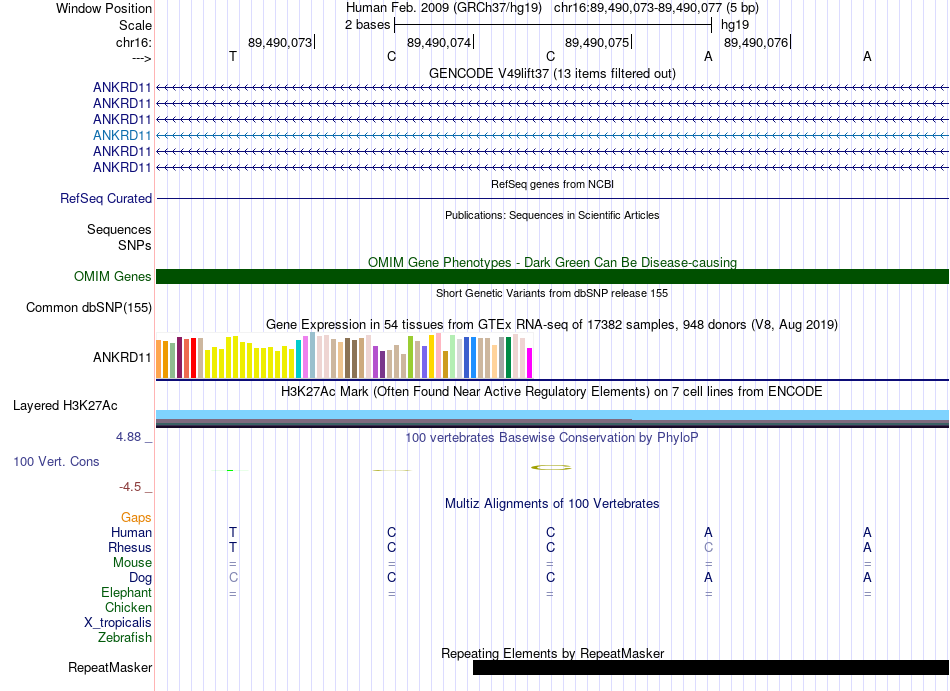The height and width of the screenshot is (691, 950).
Task: Open the OMIM Gene Phenotypes track title
Action: coord(552,262)
